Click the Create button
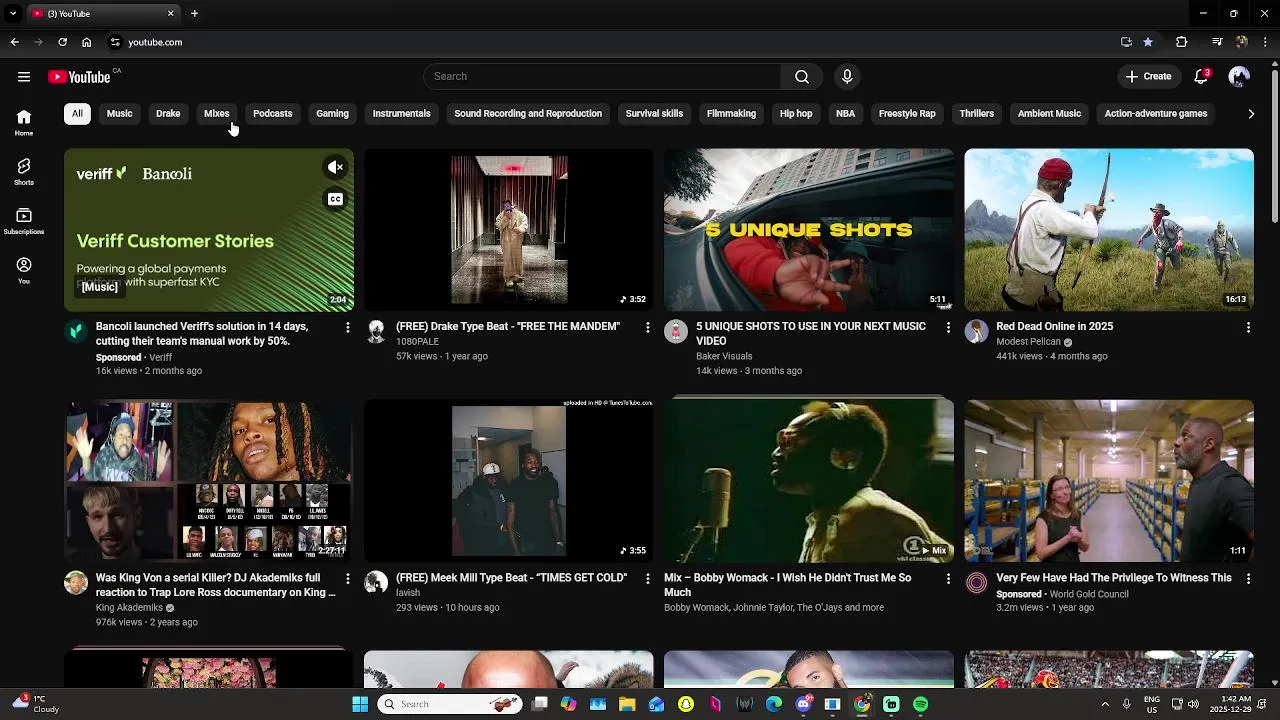Image resolution: width=1280 pixels, height=720 pixels. pyautogui.click(x=1148, y=77)
